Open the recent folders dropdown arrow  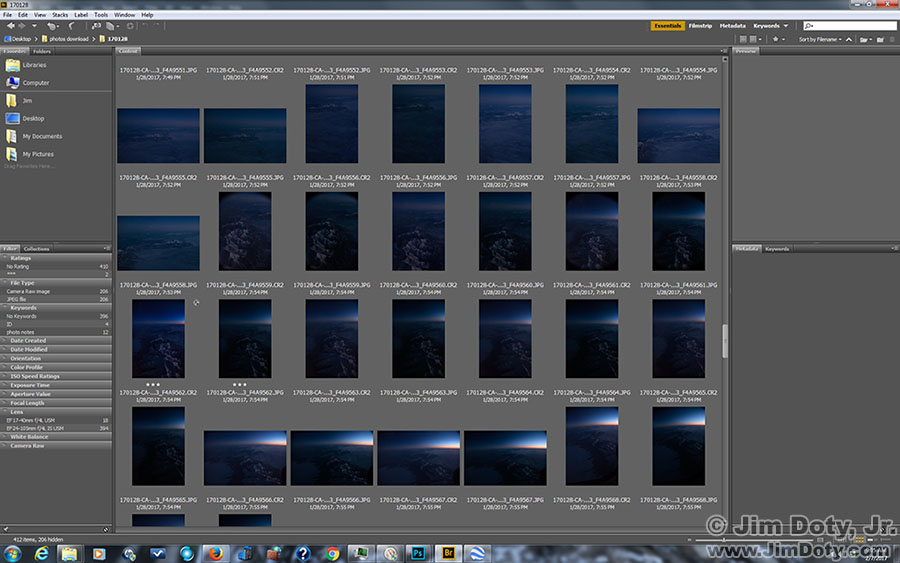[x=34, y=26]
